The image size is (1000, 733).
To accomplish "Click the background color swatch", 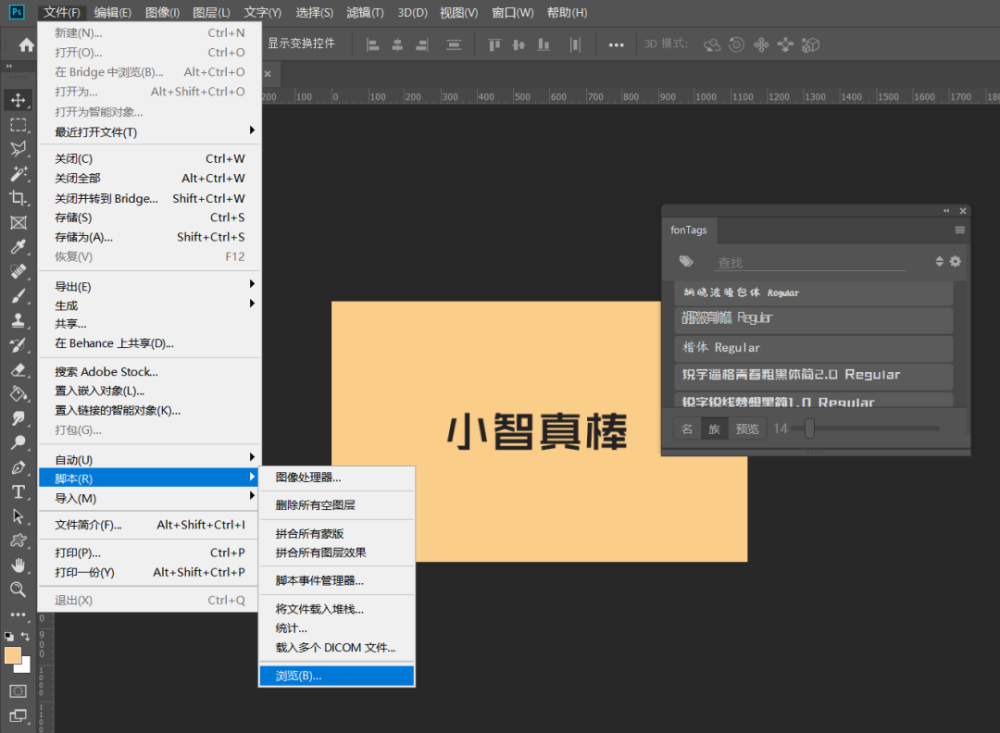I will [26, 668].
